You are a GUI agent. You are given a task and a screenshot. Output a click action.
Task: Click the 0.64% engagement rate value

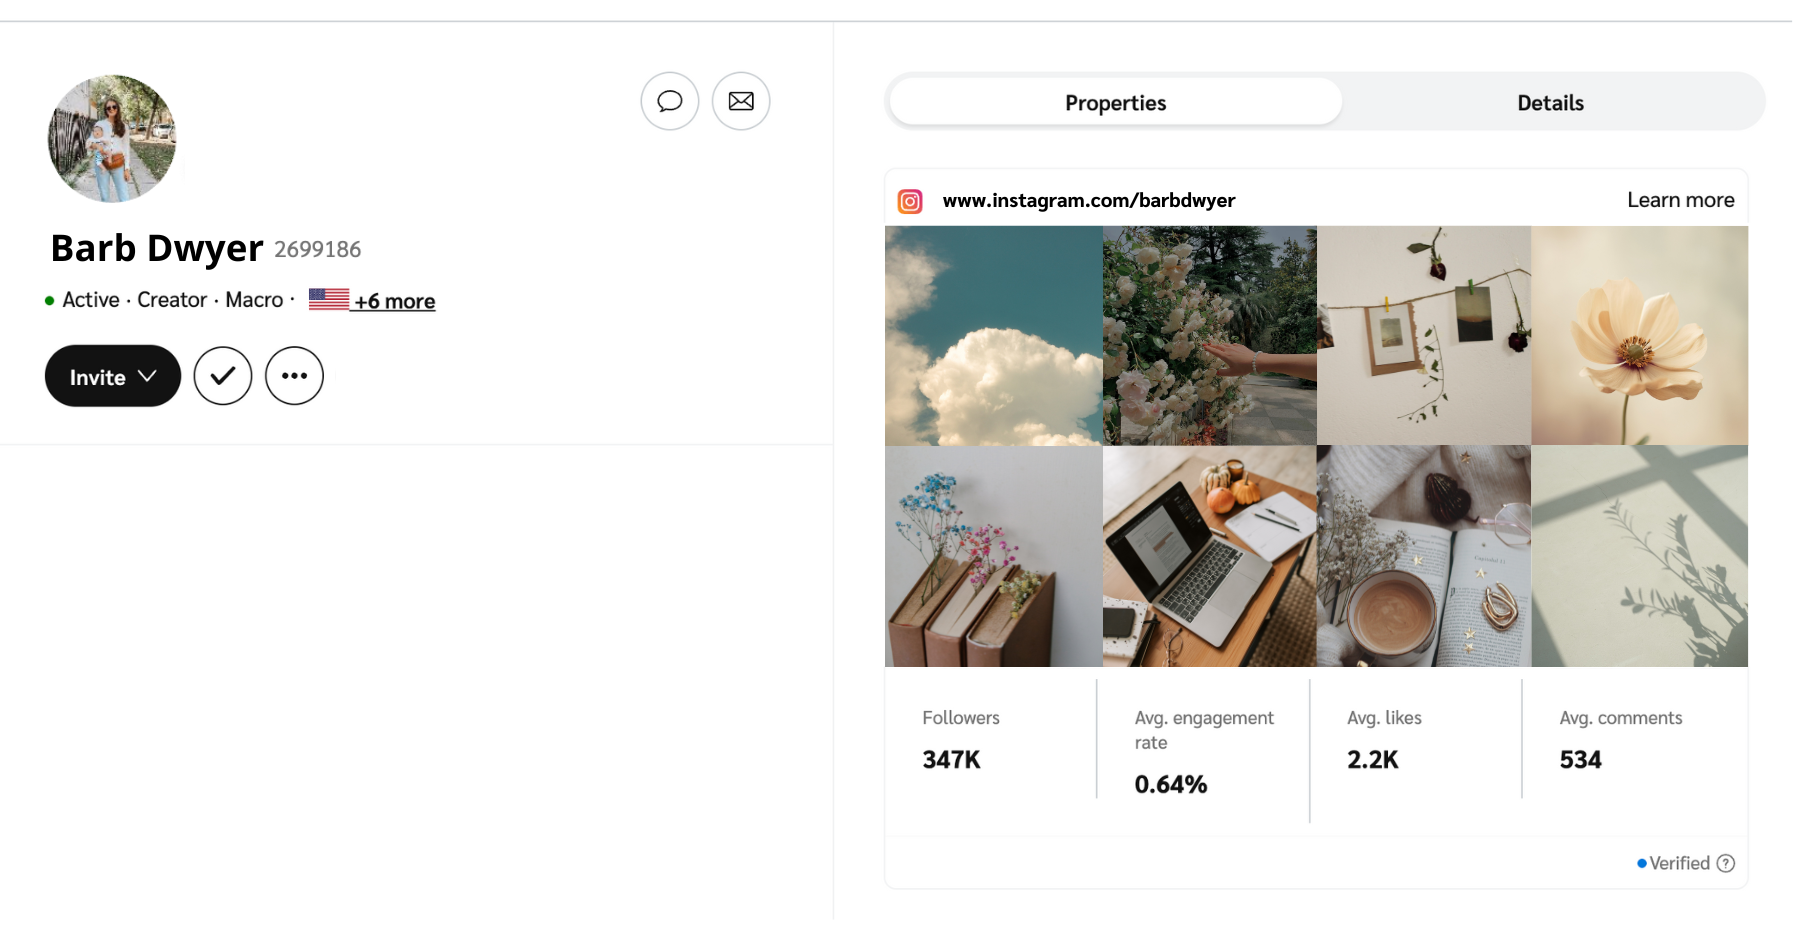pyautogui.click(x=1170, y=784)
